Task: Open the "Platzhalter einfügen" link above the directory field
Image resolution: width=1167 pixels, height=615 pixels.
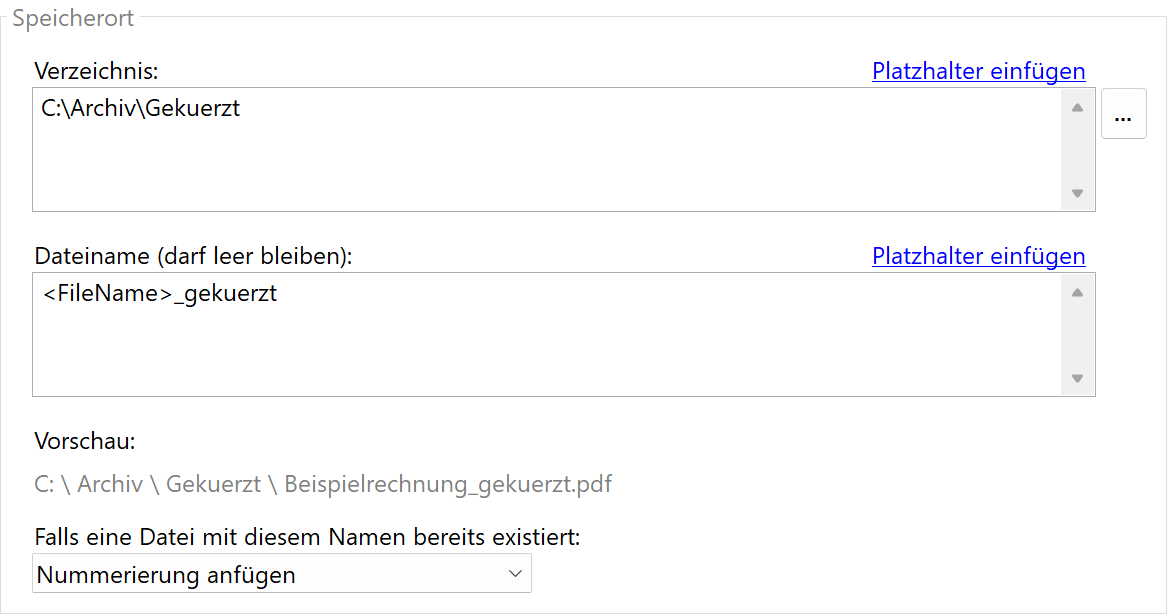Action: (x=978, y=71)
